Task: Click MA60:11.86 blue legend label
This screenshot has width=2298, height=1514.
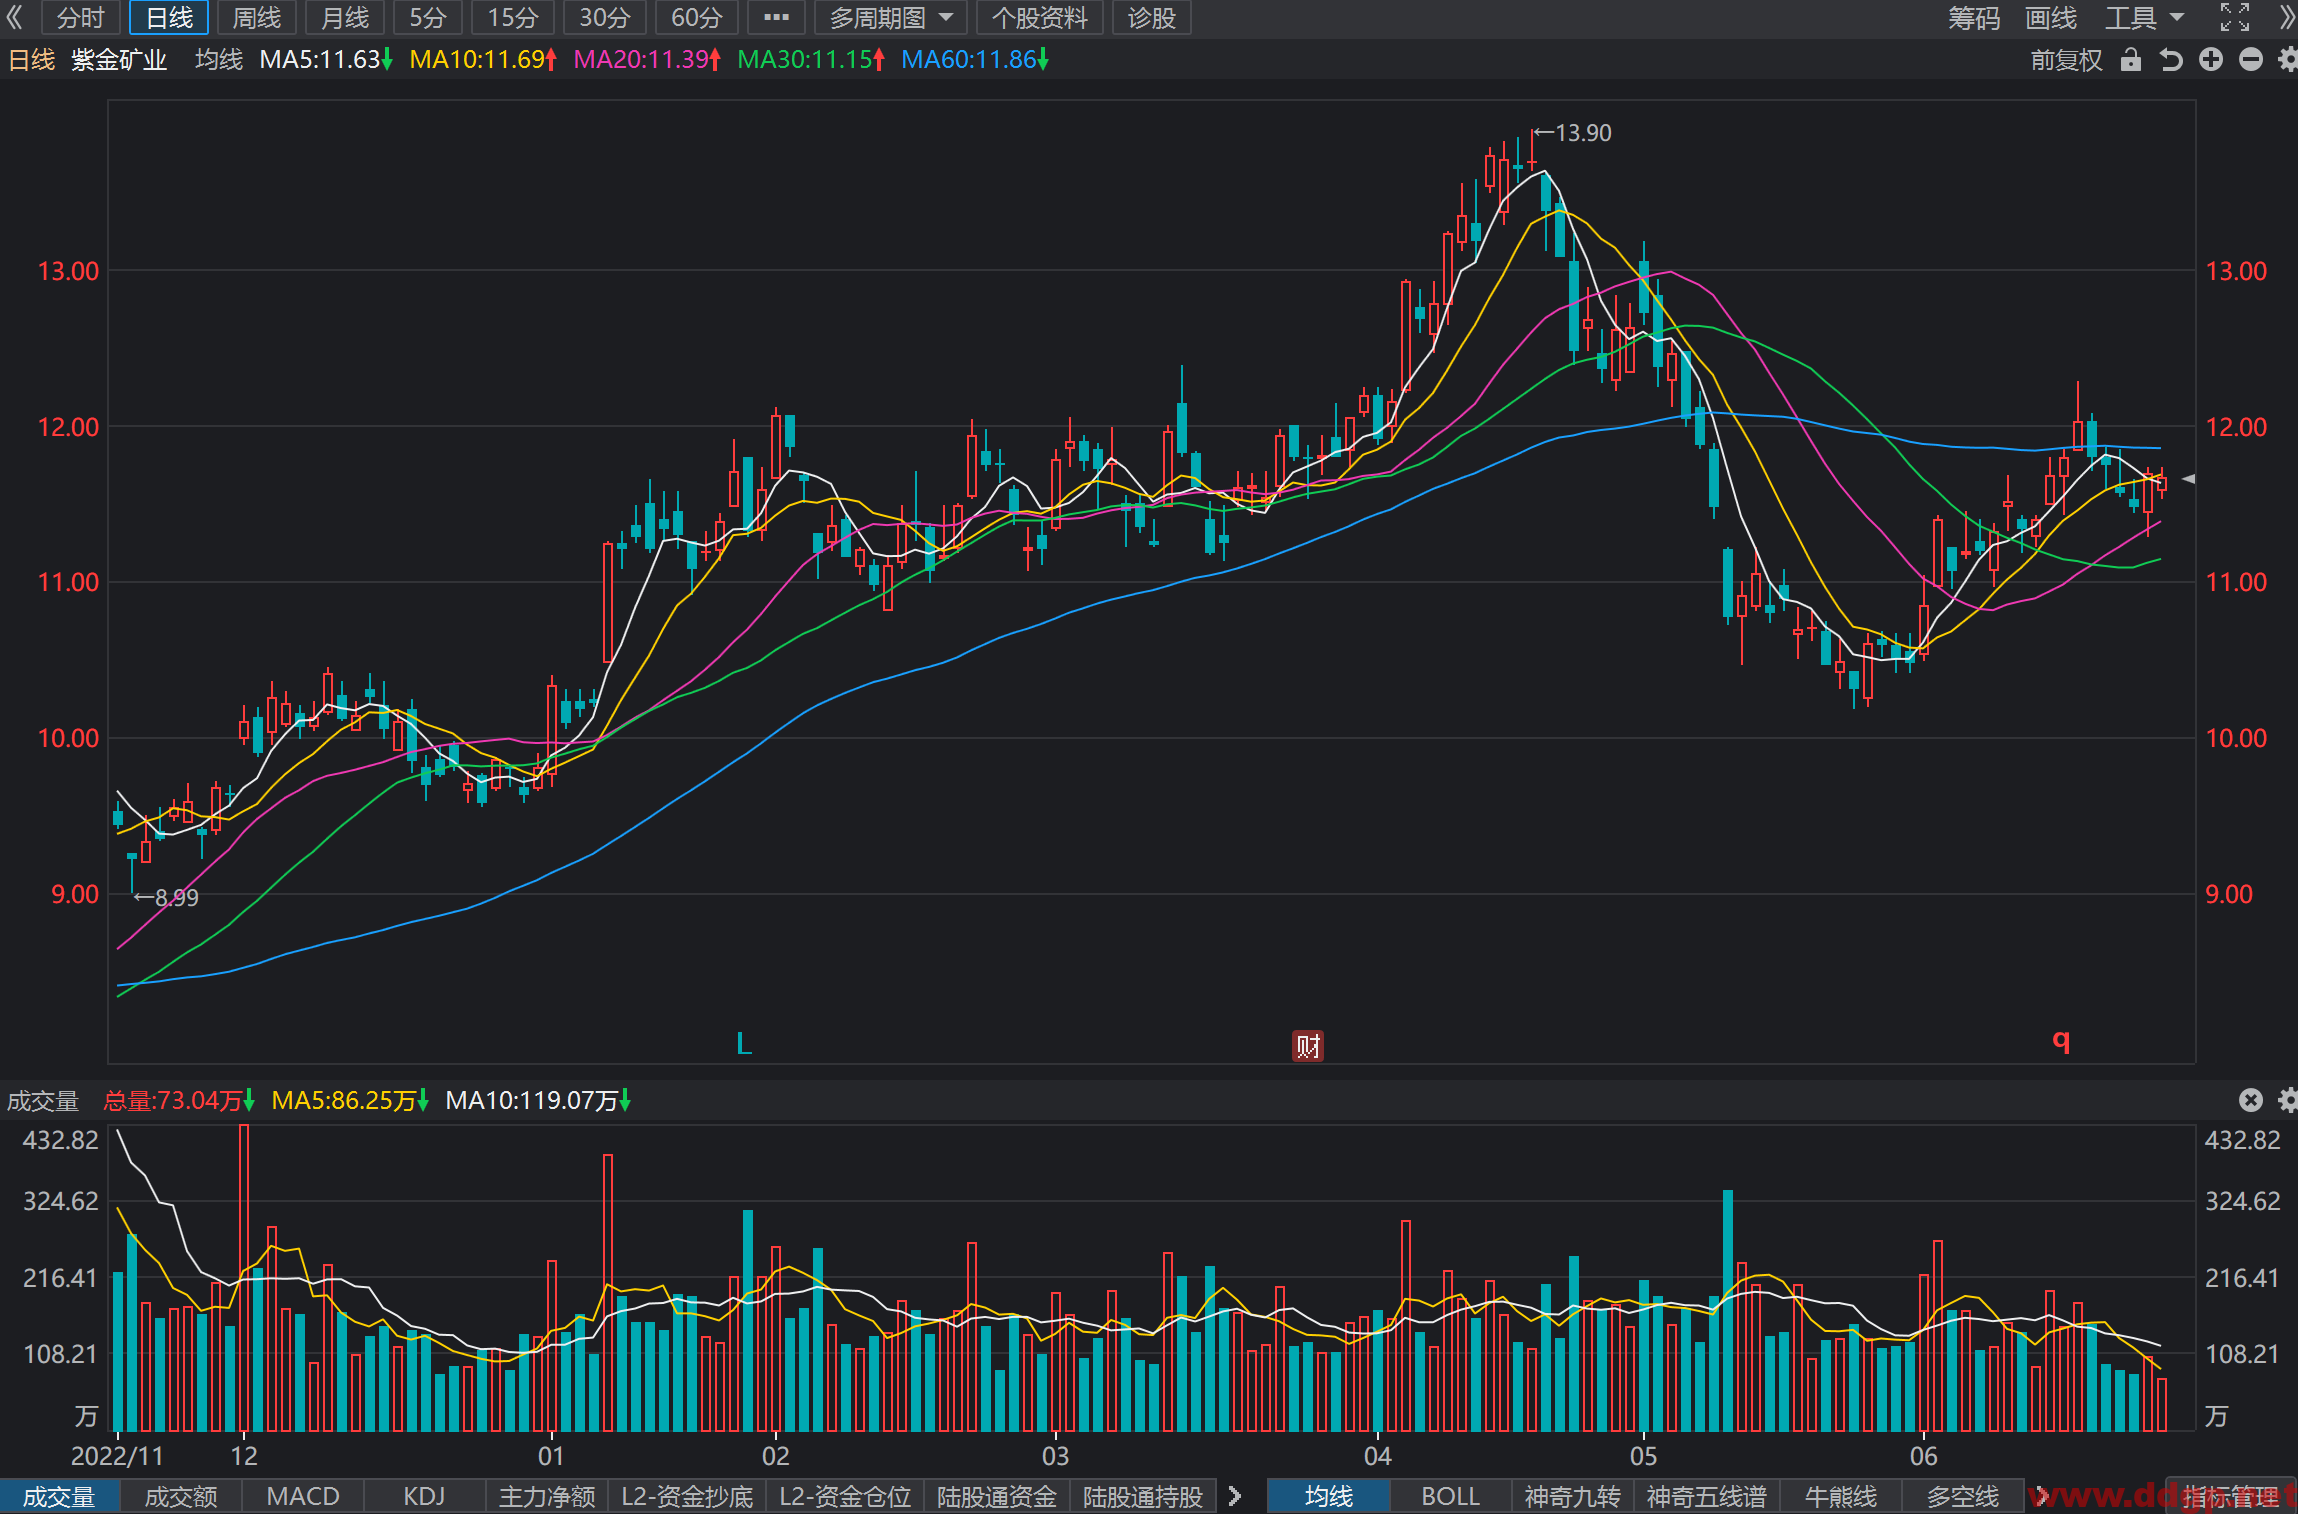Action: pos(975,60)
